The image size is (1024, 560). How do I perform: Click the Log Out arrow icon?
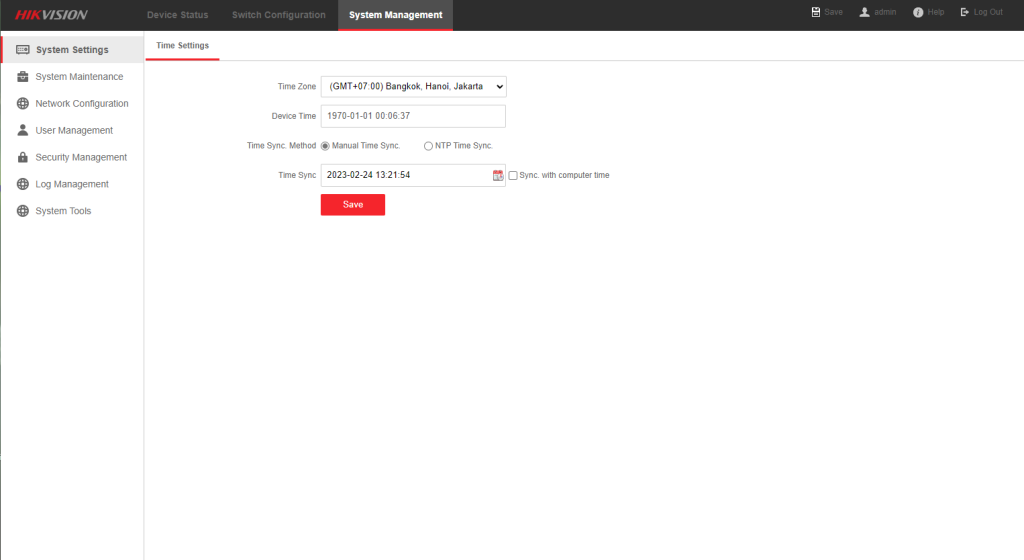pyautogui.click(x=965, y=12)
